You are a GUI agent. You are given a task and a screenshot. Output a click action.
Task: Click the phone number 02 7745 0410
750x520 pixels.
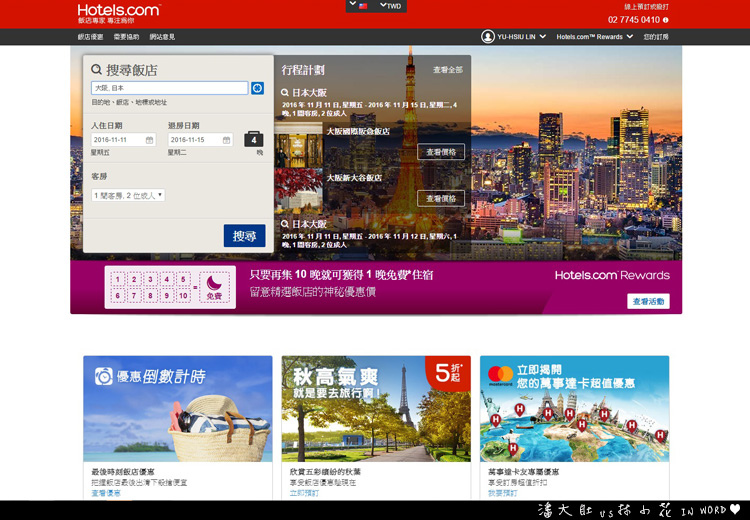pyautogui.click(x=634, y=20)
